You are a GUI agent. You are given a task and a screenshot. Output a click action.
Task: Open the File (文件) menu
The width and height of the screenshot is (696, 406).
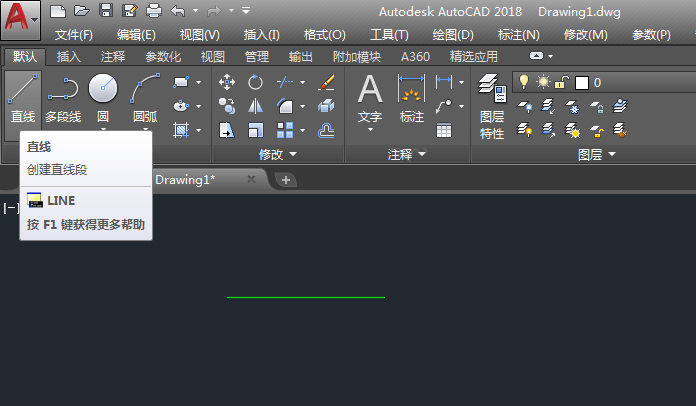(x=74, y=35)
